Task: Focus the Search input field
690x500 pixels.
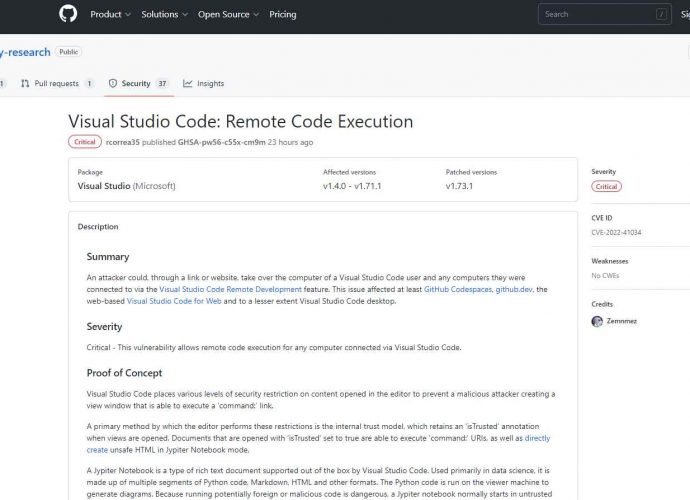Action: 604,14
